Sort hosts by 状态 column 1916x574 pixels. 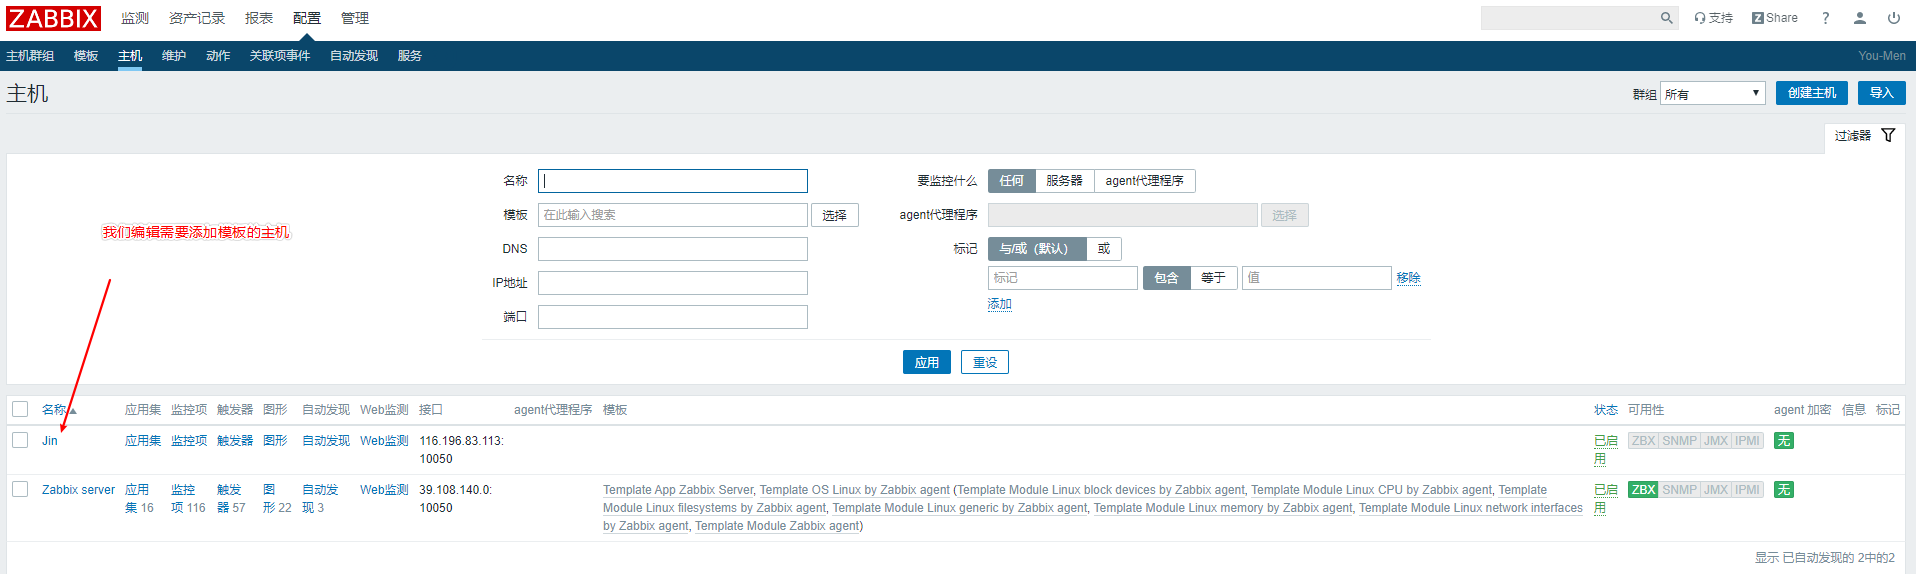(x=1605, y=410)
